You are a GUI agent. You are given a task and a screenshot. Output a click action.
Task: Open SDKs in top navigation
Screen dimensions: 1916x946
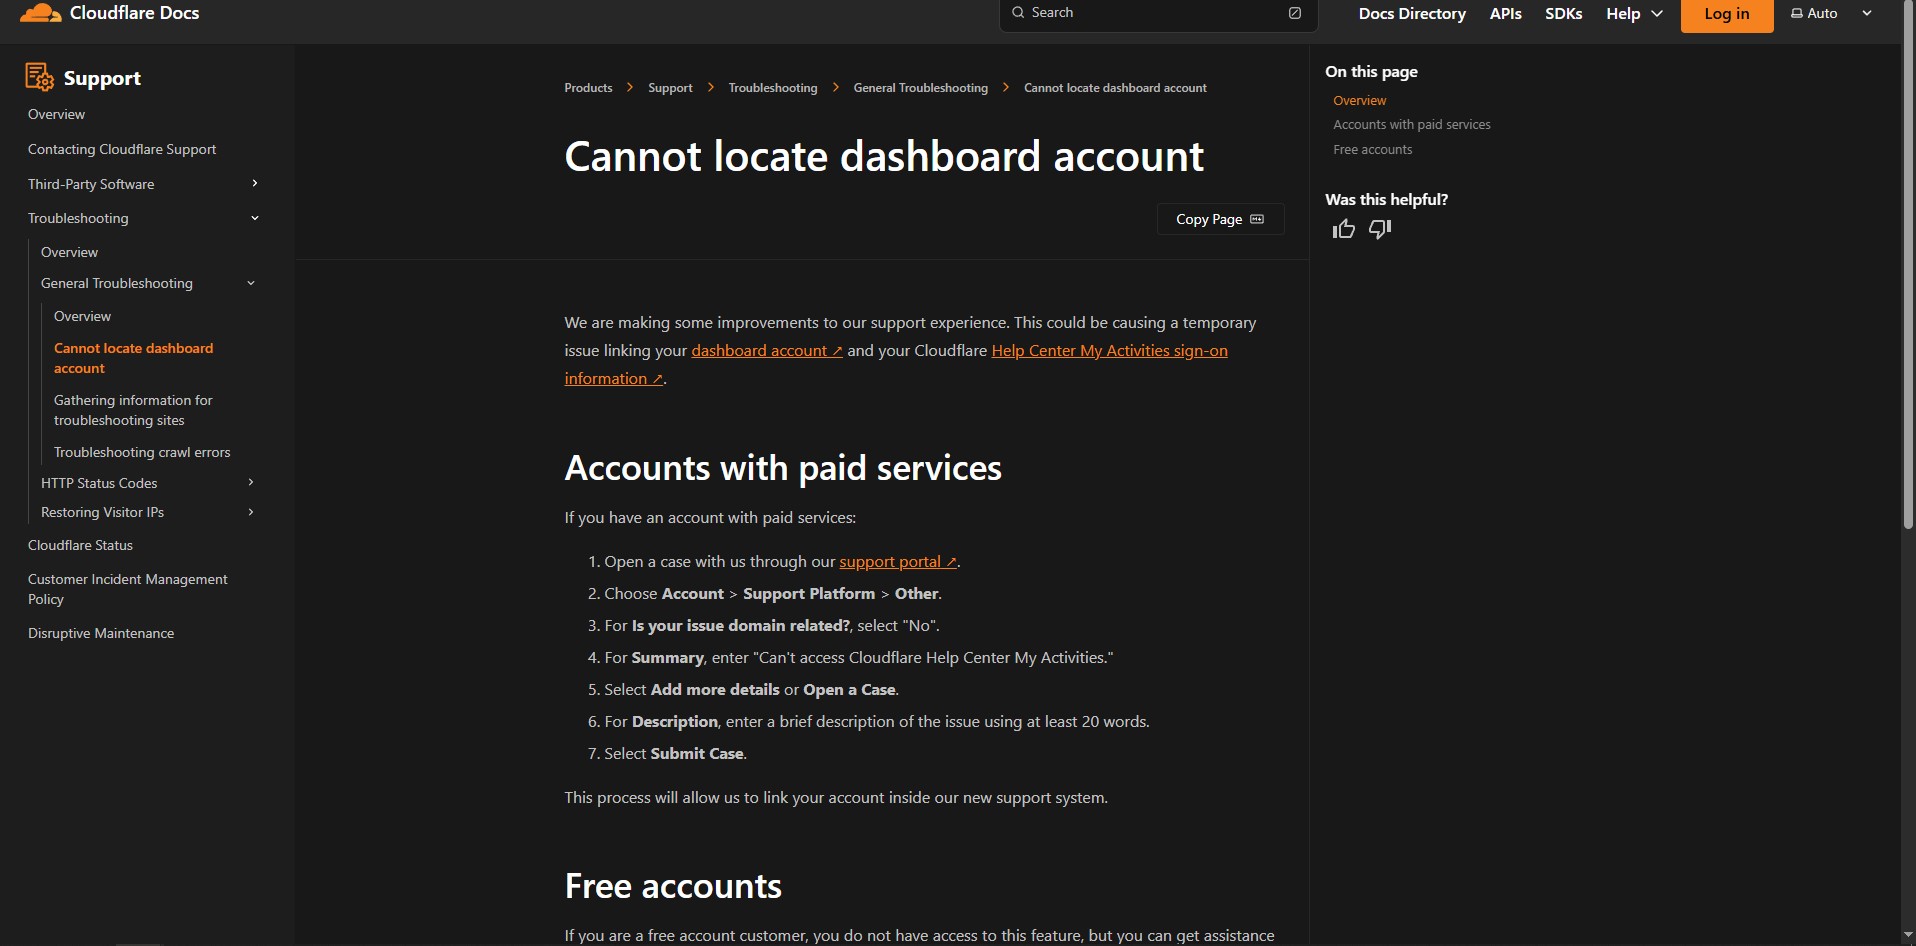(1564, 14)
